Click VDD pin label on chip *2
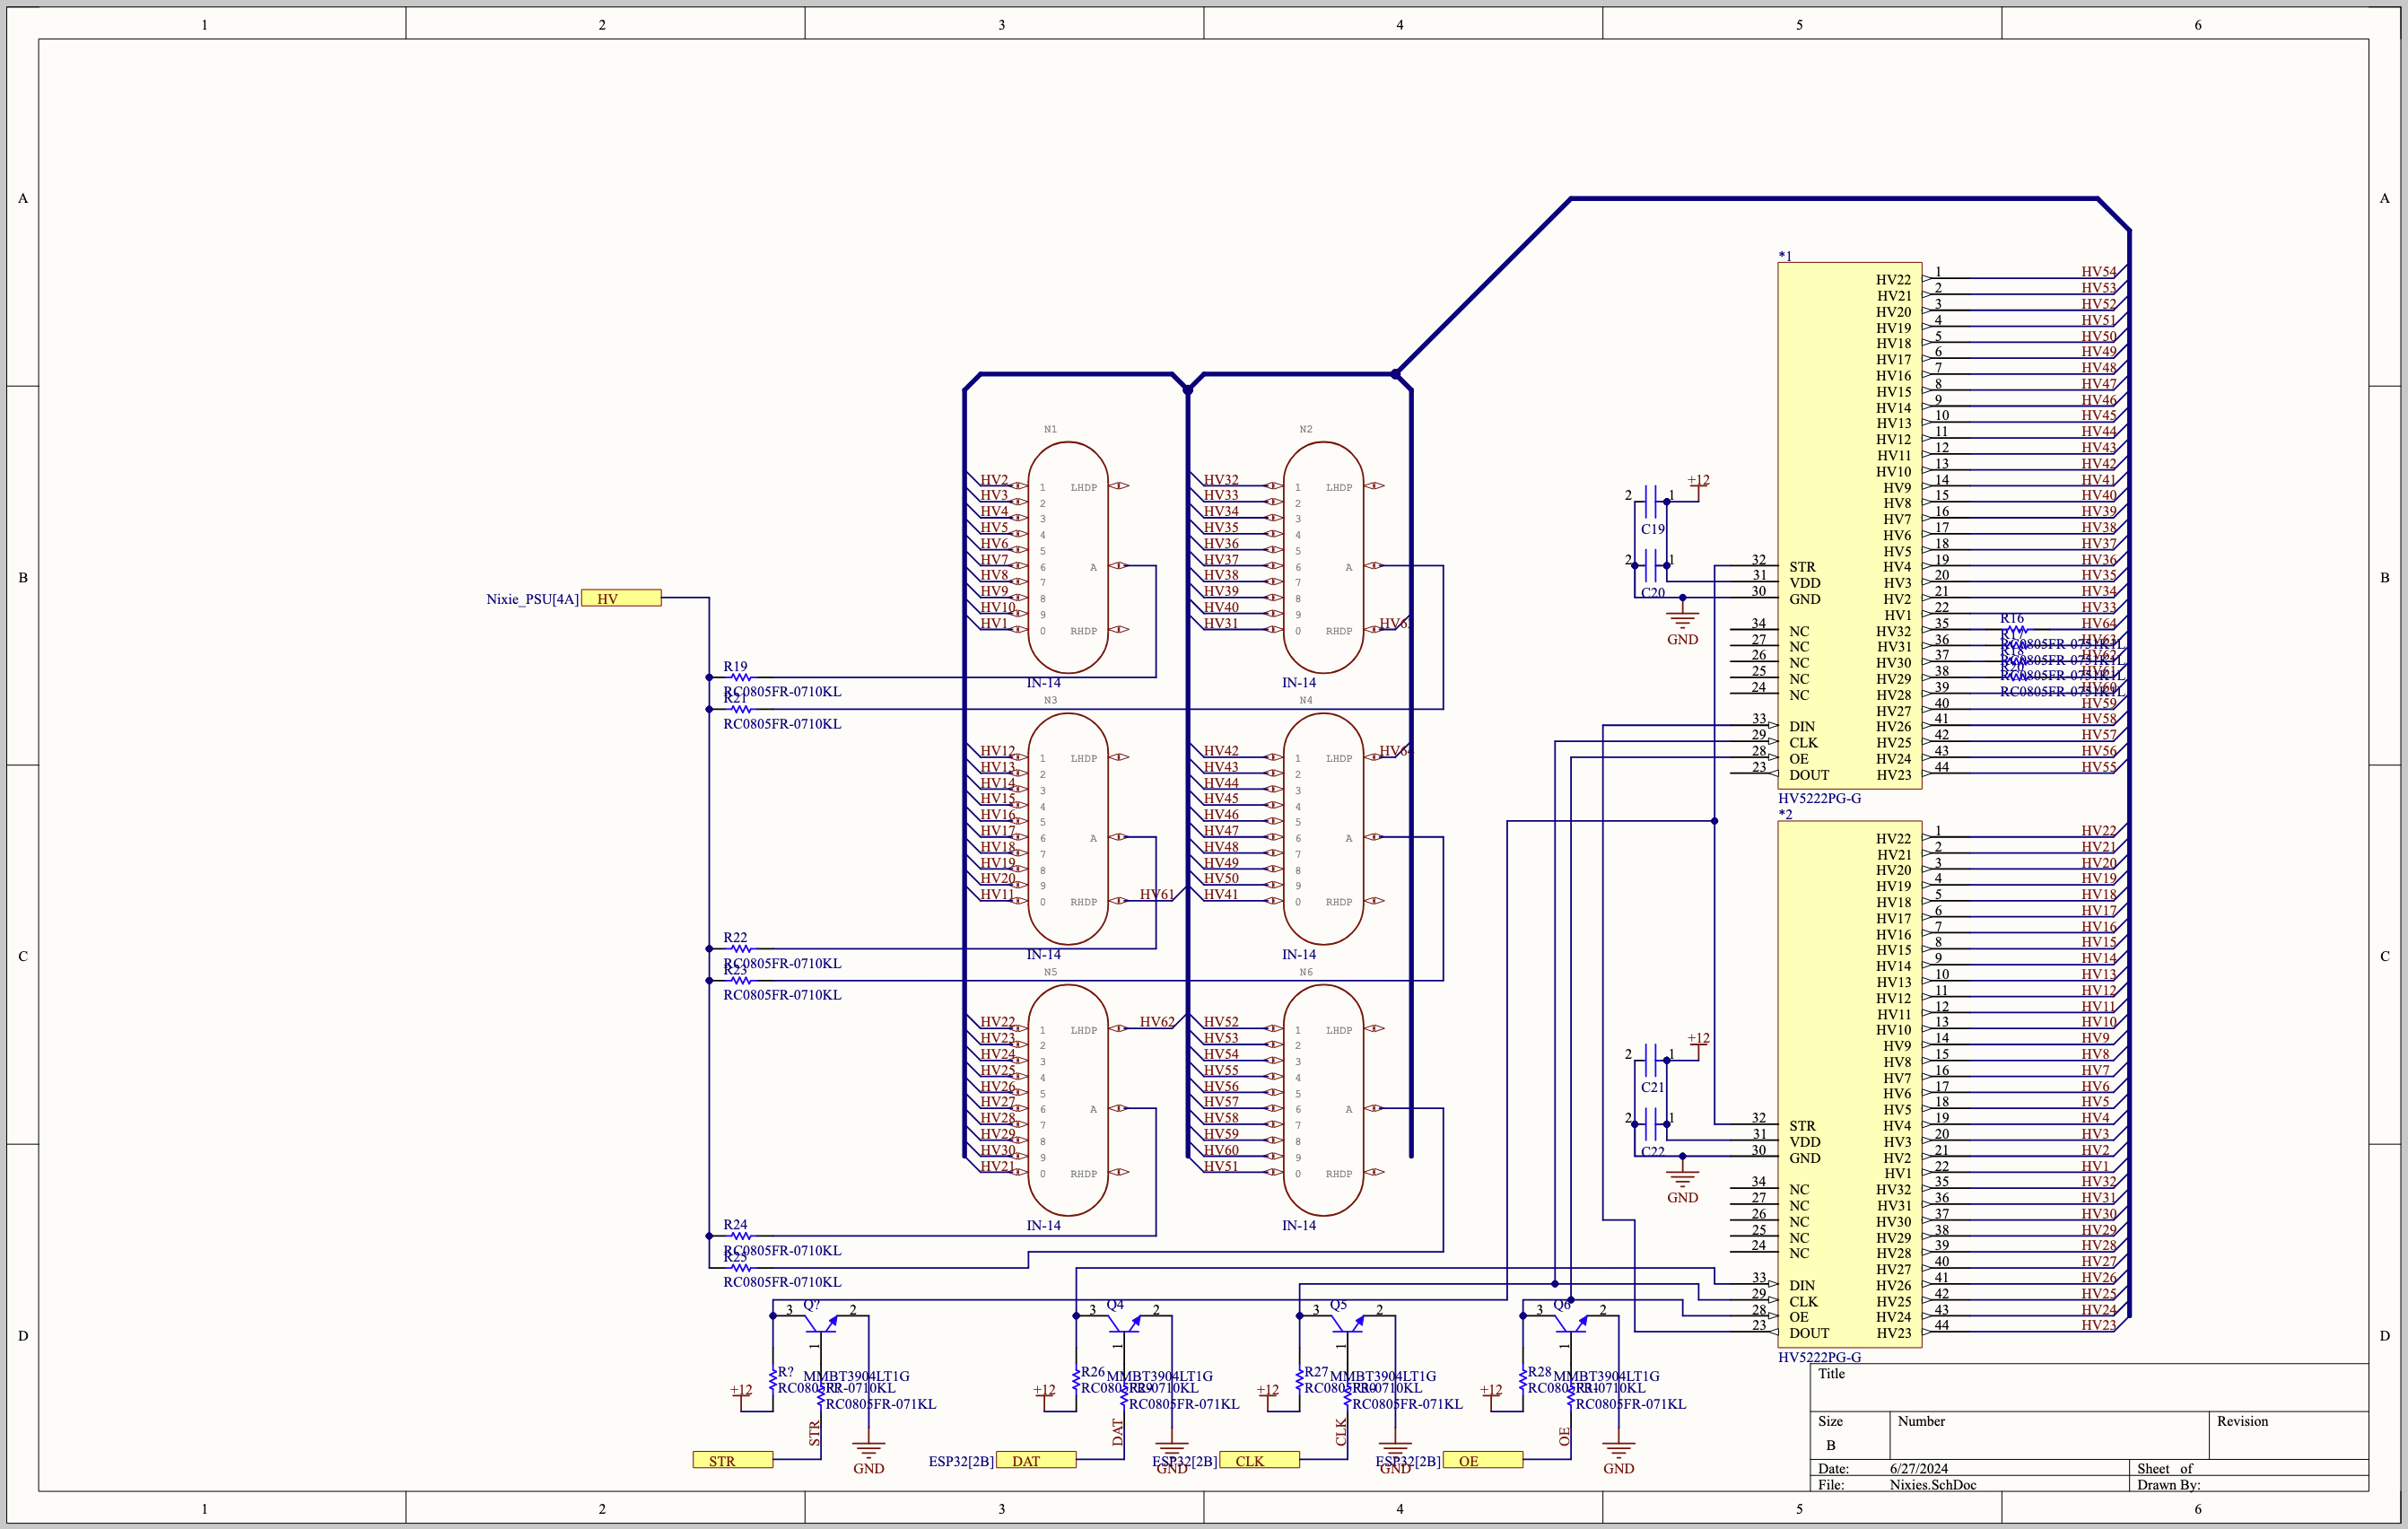Image resolution: width=2408 pixels, height=1529 pixels. tap(1805, 1142)
